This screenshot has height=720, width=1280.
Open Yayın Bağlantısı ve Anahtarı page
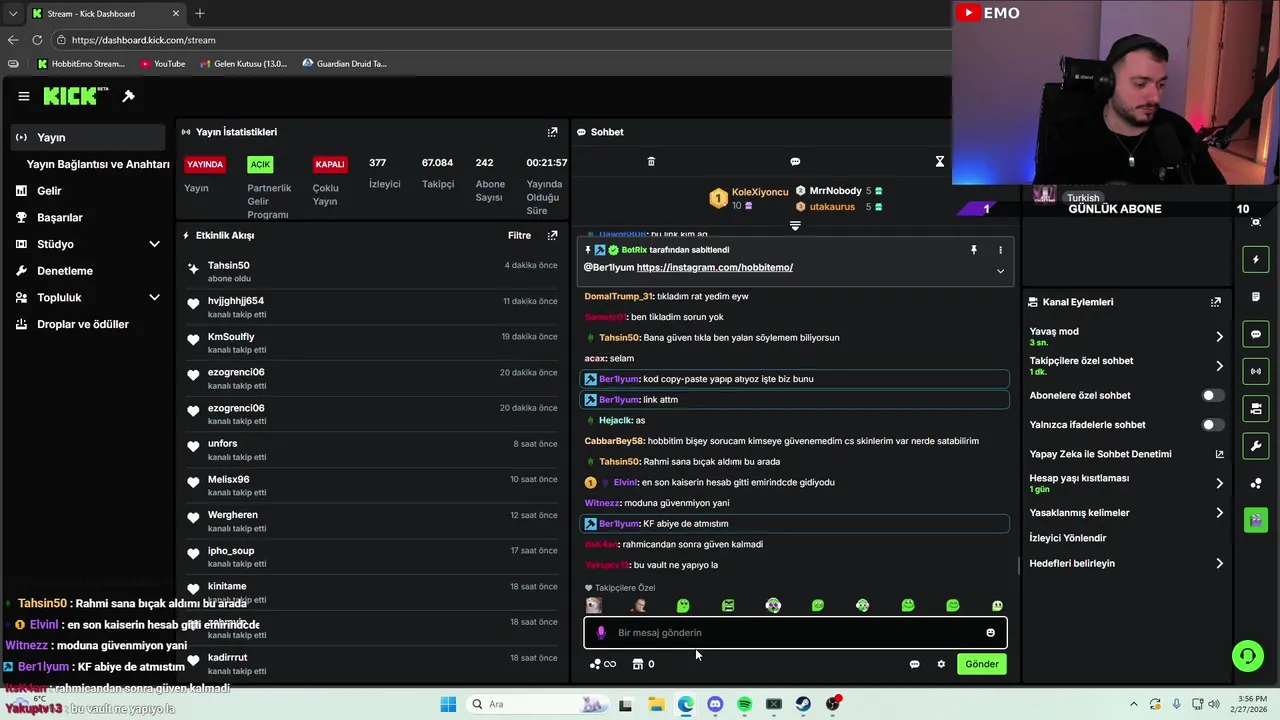[x=98, y=164]
